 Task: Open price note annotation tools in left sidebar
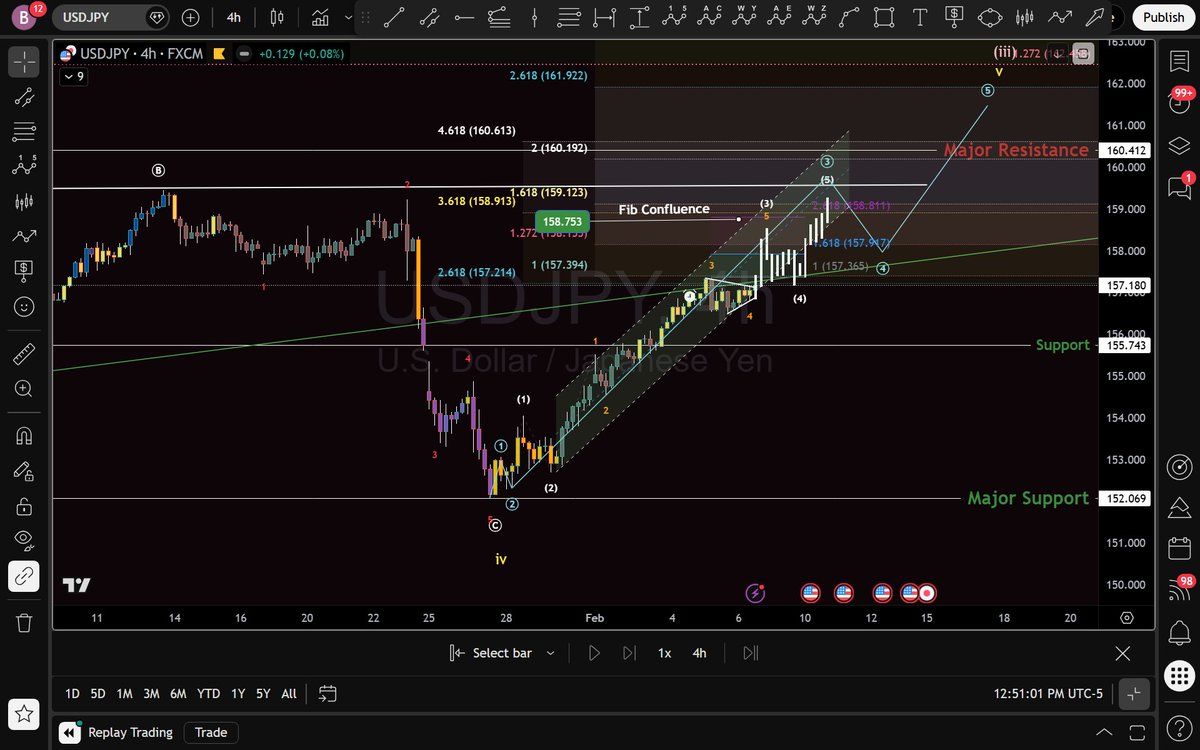(x=25, y=271)
